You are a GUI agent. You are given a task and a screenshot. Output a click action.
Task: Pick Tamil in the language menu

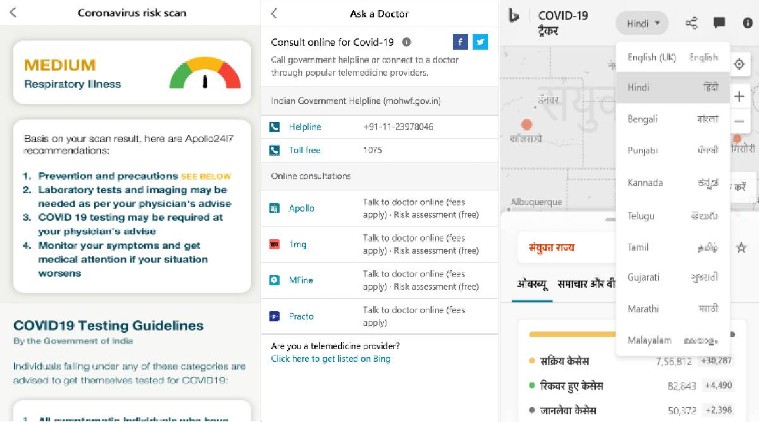[672, 246]
